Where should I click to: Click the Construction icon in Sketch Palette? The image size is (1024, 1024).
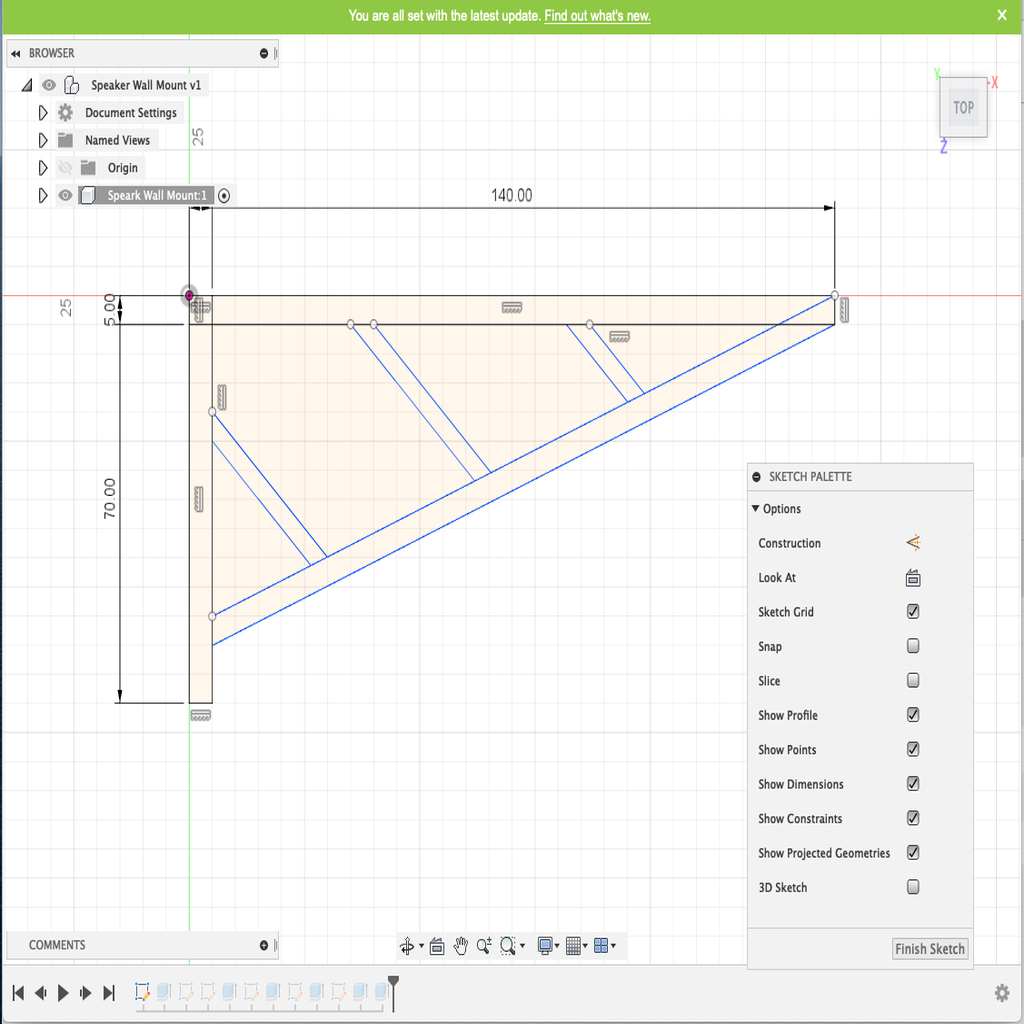(x=913, y=543)
